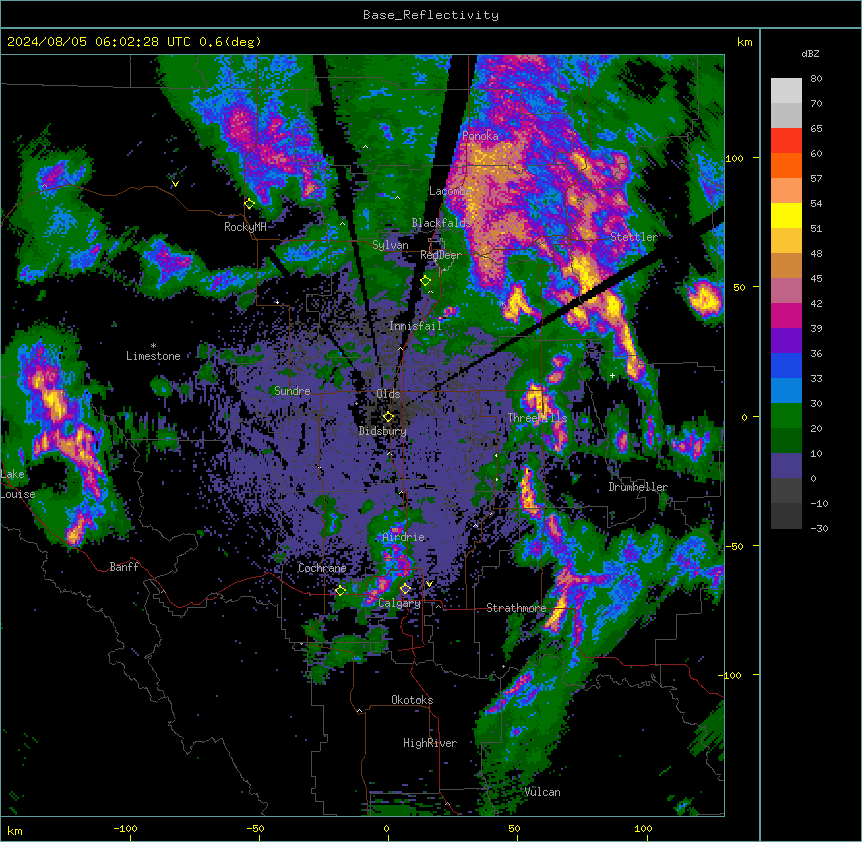Viewport: 862px width, 842px height.
Task: Click the Banff label
Action: click(x=124, y=567)
